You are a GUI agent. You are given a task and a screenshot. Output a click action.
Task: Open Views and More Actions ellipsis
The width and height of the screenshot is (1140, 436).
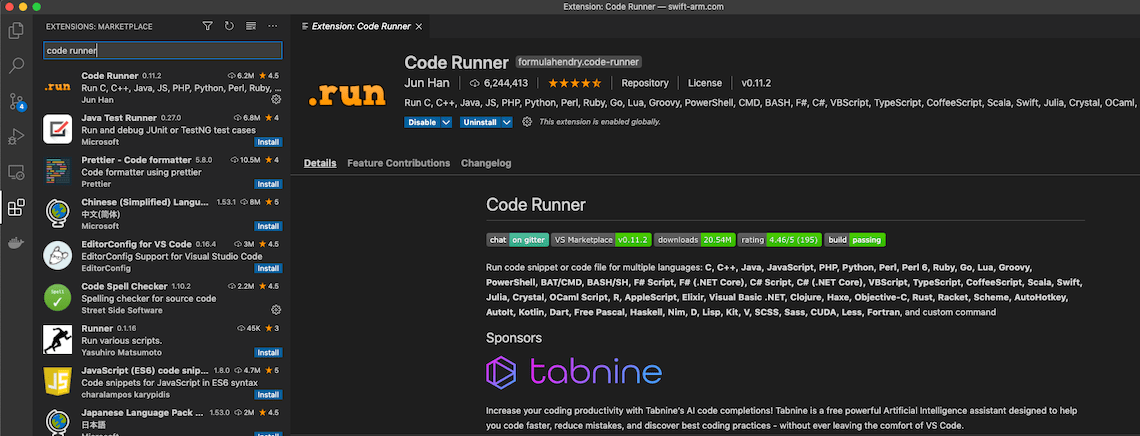click(273, 26)
